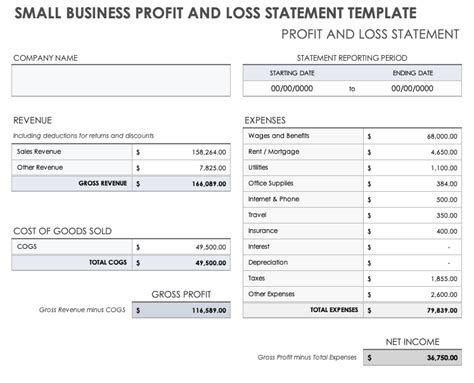Select the Wages and Benefits amount cell
Screen dimensions: 474x383
[x=413, y=136]
